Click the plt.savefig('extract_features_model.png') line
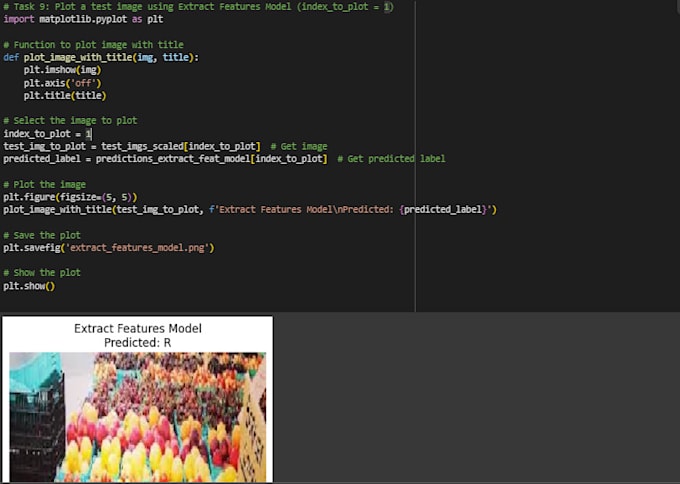This screenshot has height=484, width=680. (x=109, y=248)
